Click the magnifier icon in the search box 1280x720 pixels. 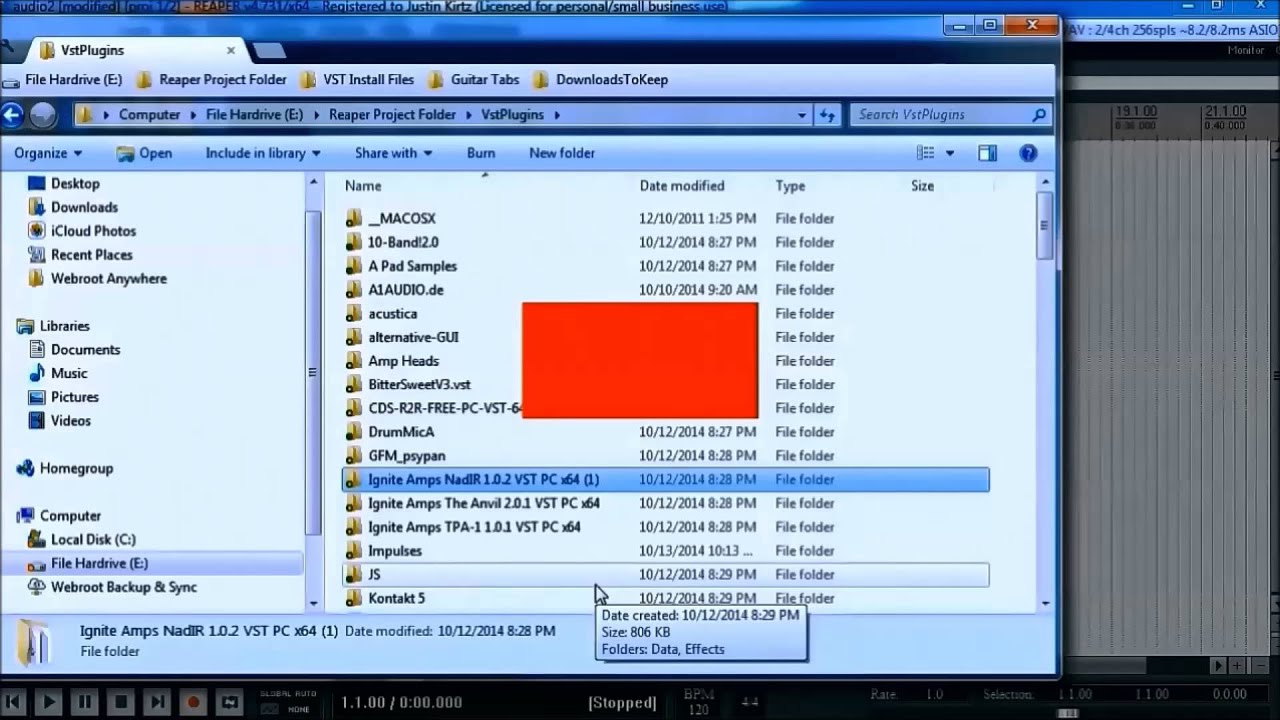click(x=1040, y=115)
